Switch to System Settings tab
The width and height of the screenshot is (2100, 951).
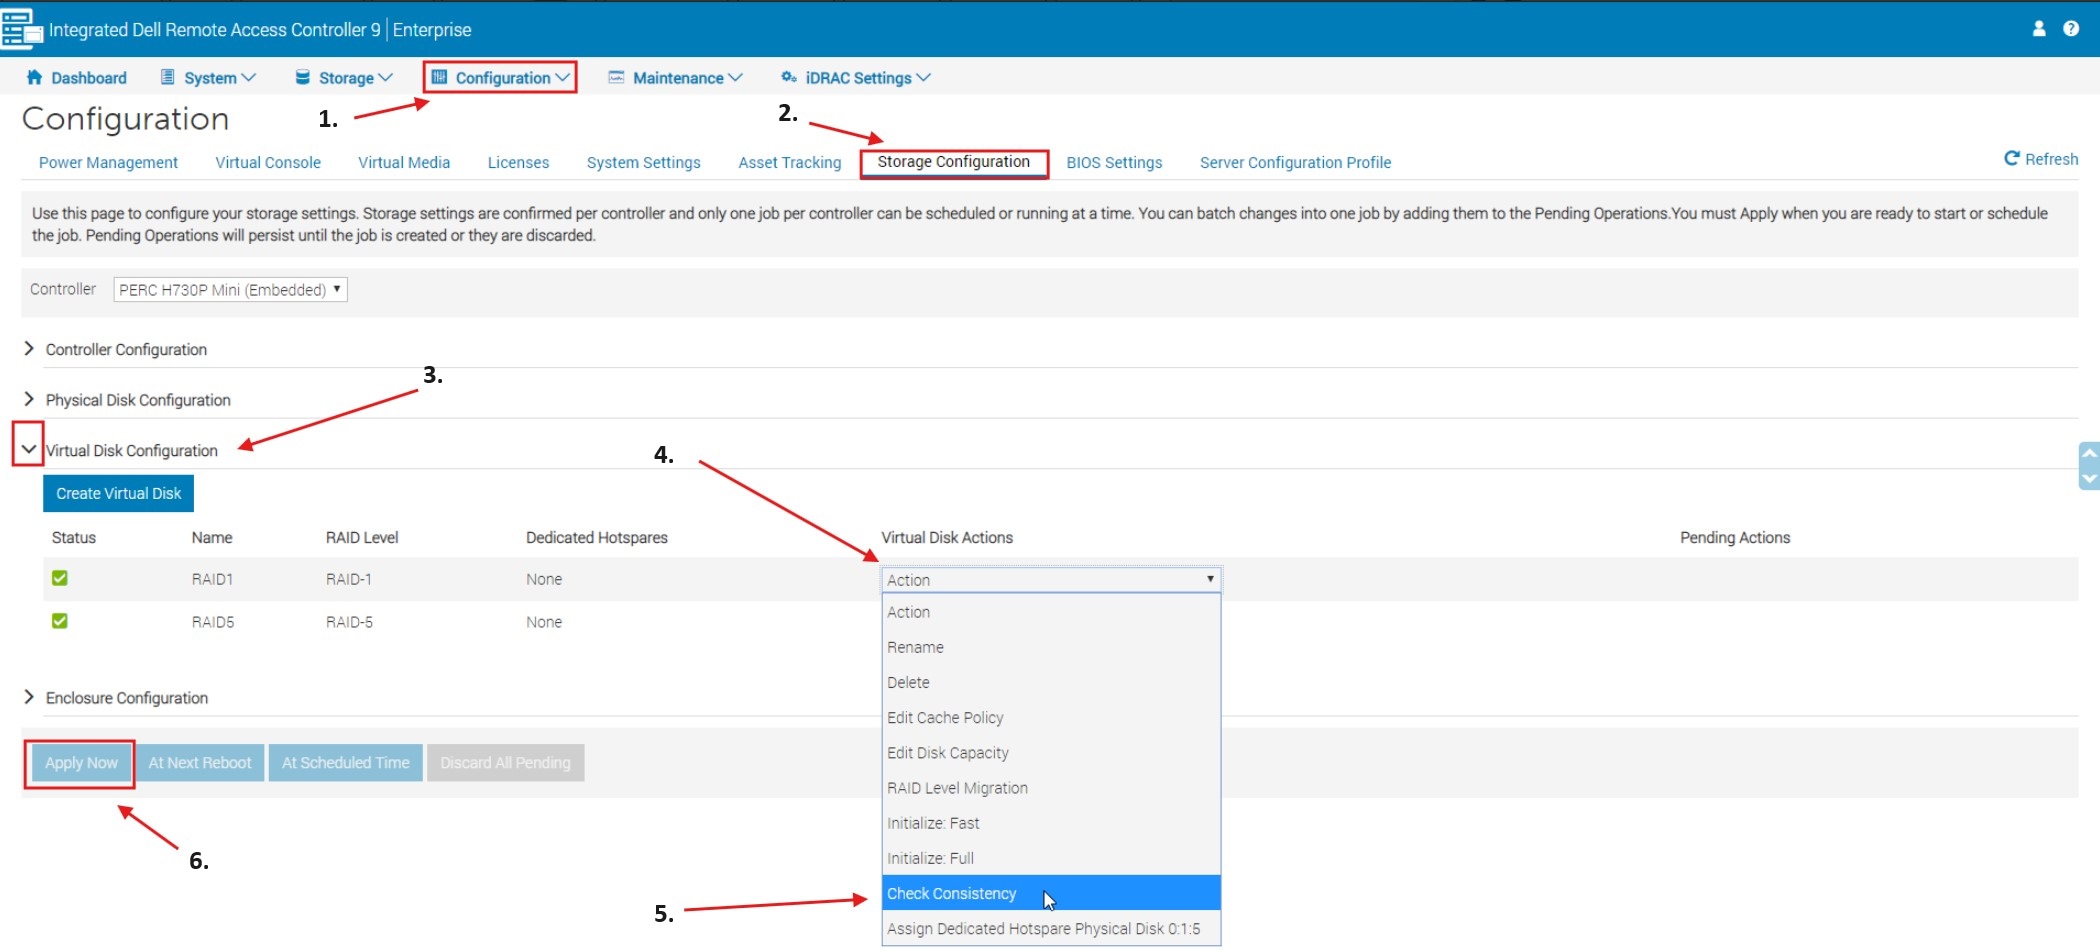pos(643,162)
